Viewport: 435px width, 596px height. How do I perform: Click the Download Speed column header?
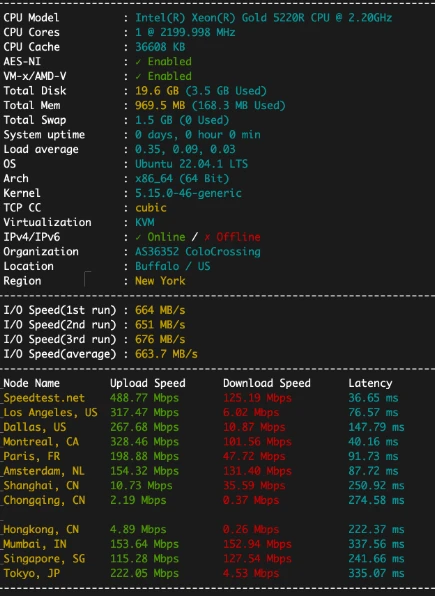tap(267, 383)
